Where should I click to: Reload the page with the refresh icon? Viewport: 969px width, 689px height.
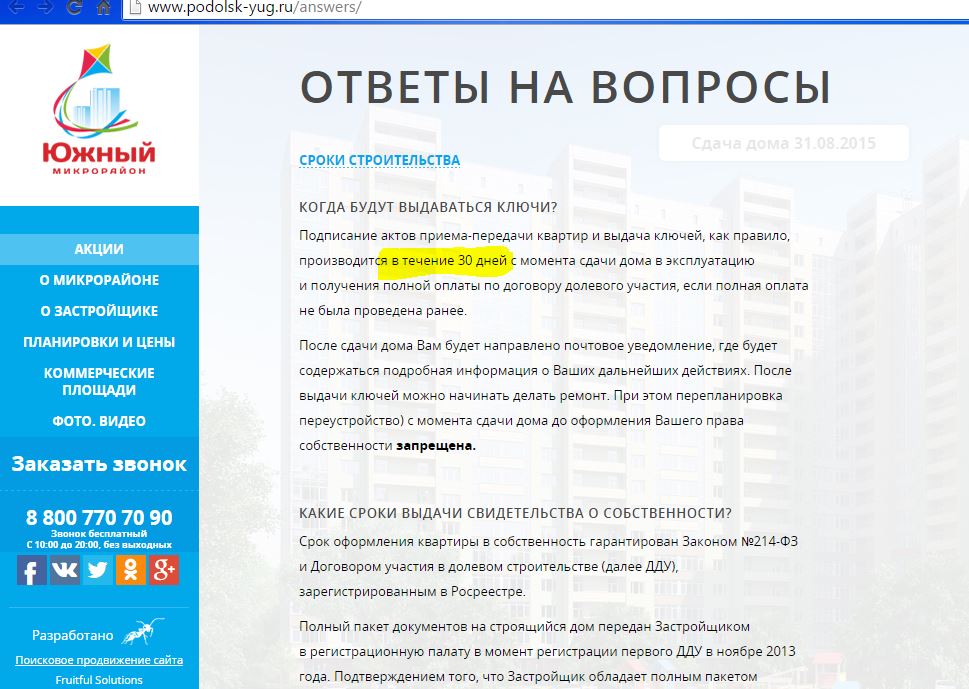coord(75,8)
